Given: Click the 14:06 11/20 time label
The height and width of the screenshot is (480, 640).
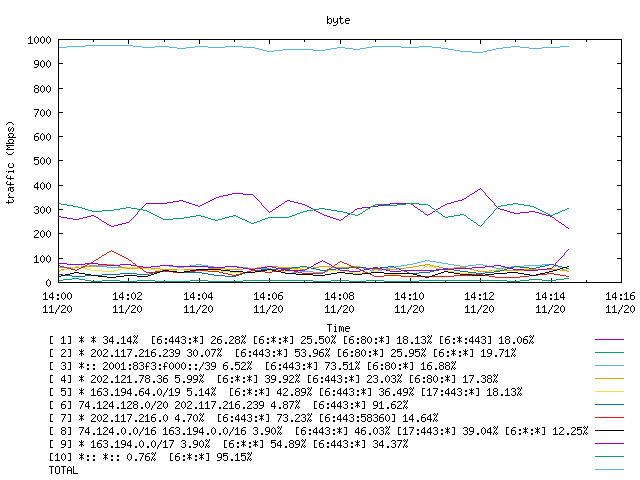Looking at the screenshot, I should pos(268,302).
